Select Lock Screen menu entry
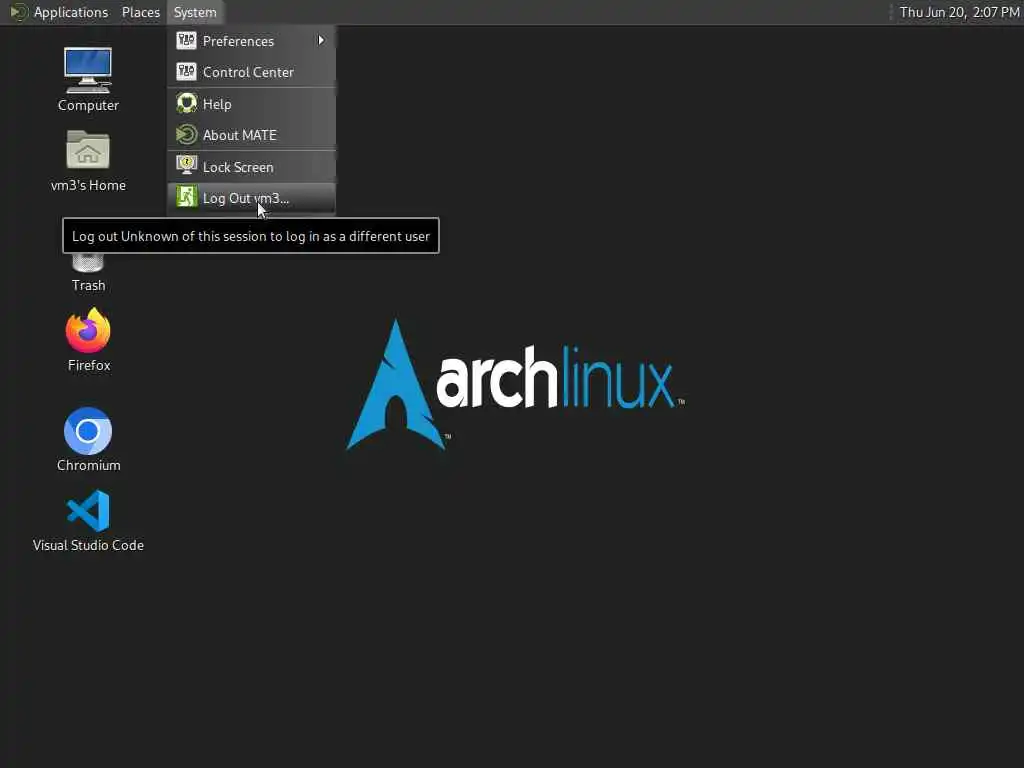This screenshot has height=768, width=1024. click(x=251, y=167)
